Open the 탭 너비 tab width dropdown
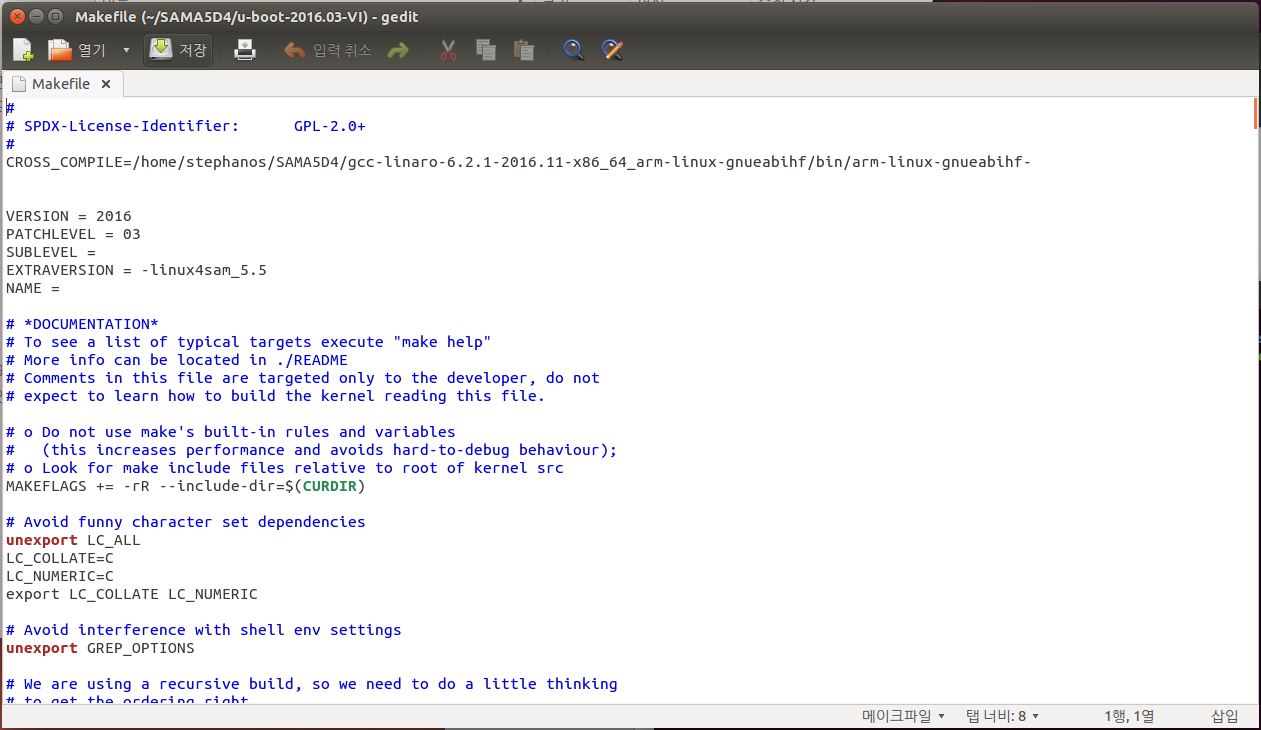The height and width of the screenshot is (730, 1261). click(x=1002, y=716)
